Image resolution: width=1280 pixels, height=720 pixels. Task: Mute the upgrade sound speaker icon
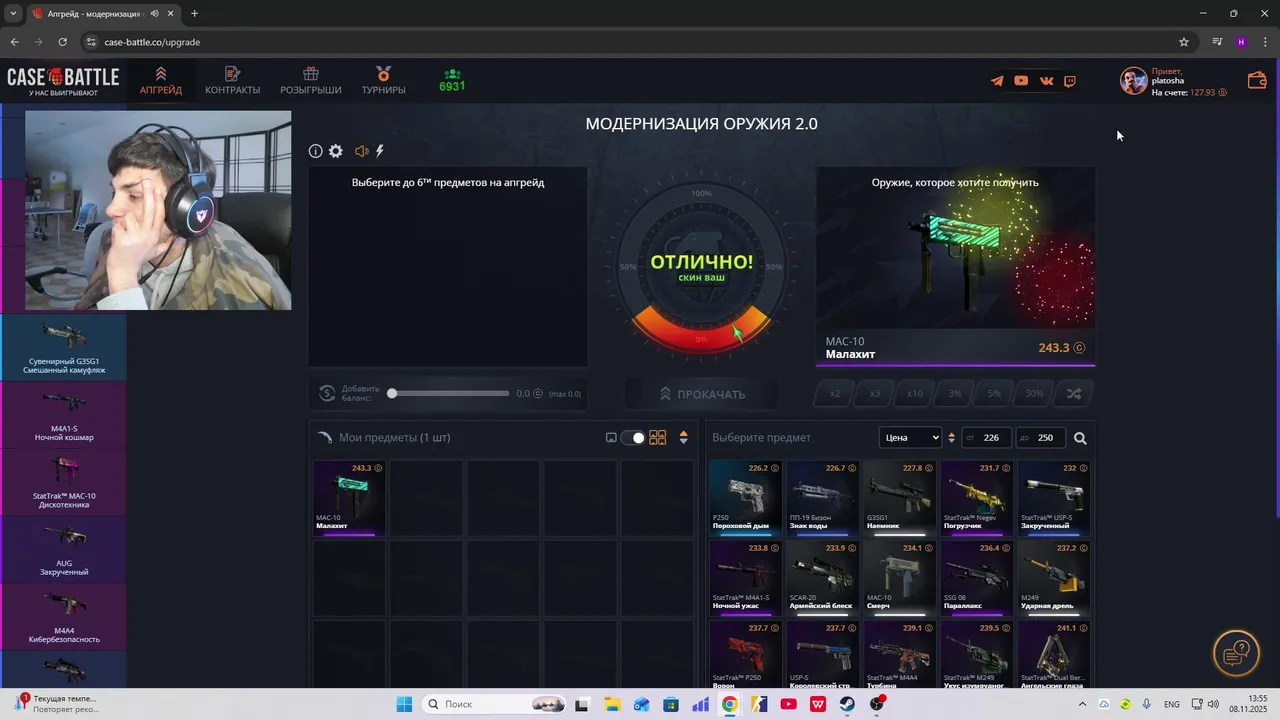pos(361,151)
